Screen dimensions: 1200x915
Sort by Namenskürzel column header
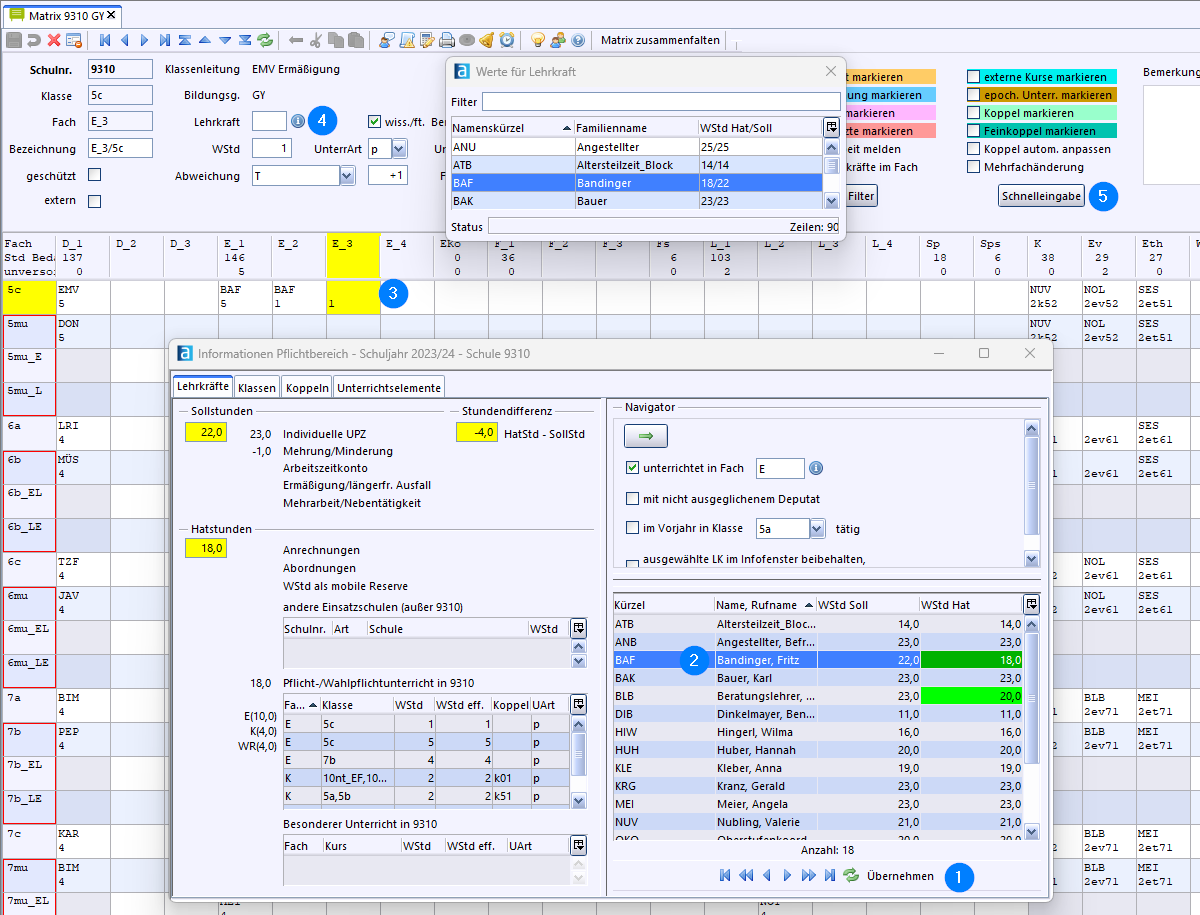pyautogui.click(x=512, y=128)
